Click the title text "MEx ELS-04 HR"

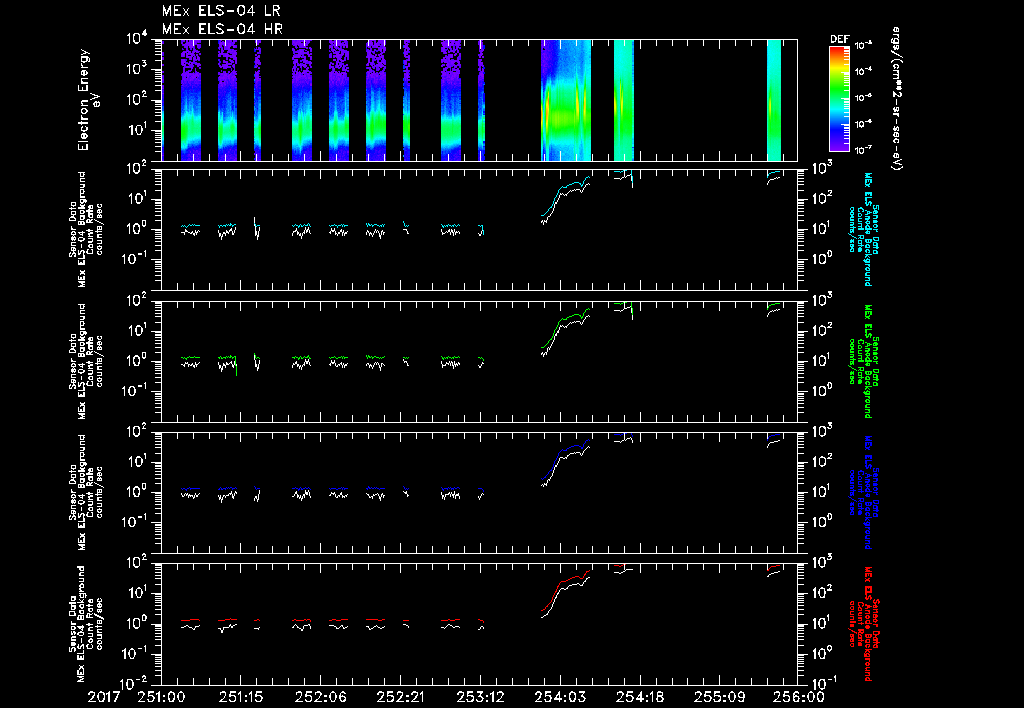pos(222,29)
